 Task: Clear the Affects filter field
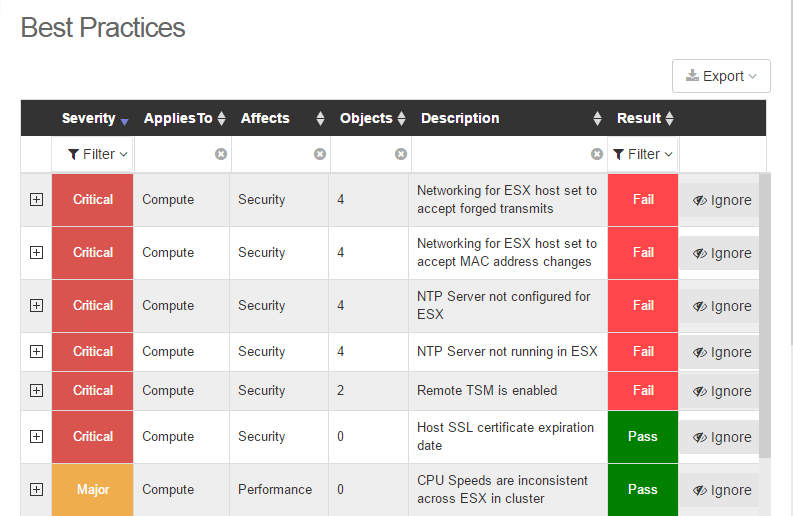[320, 154]
